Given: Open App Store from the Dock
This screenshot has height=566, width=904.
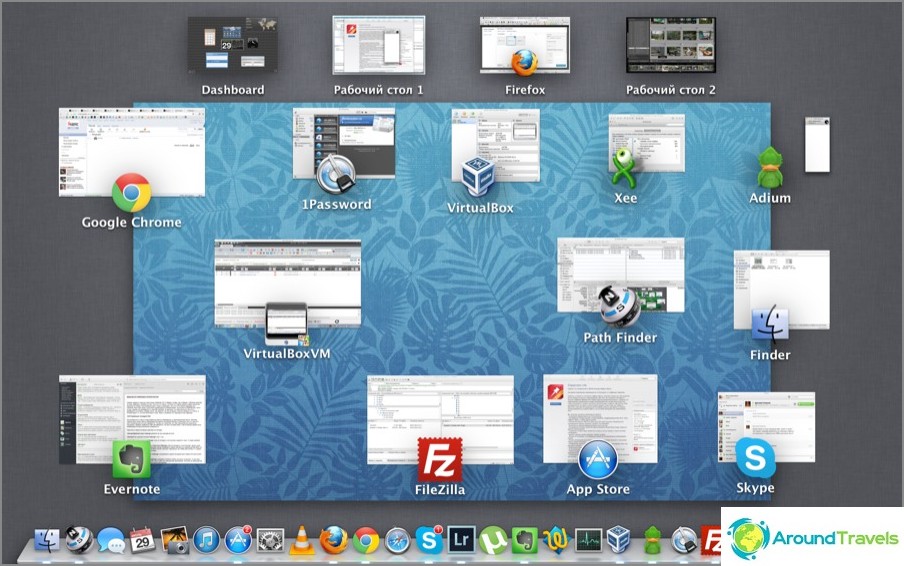Looking at the screenshot, I should pyautogui.click(x=238, y=541).
